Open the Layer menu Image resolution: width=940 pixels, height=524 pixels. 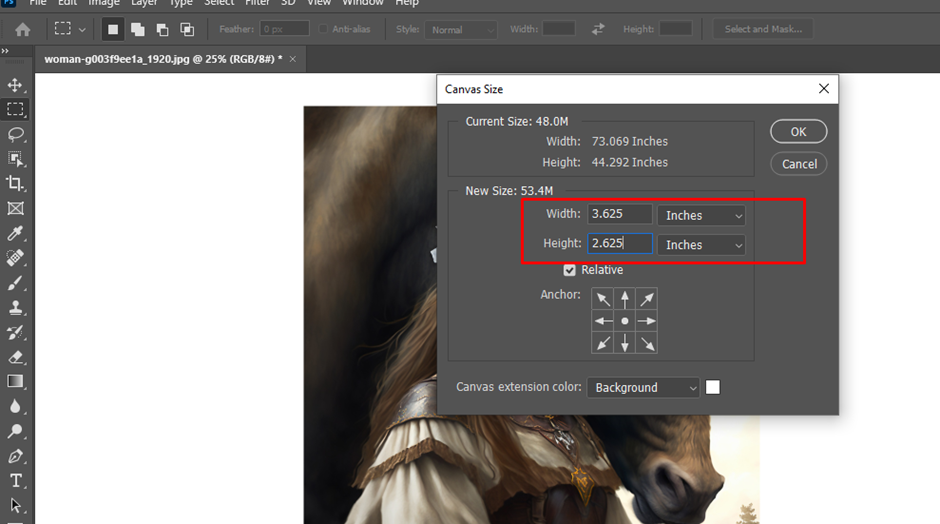(144, 3)
